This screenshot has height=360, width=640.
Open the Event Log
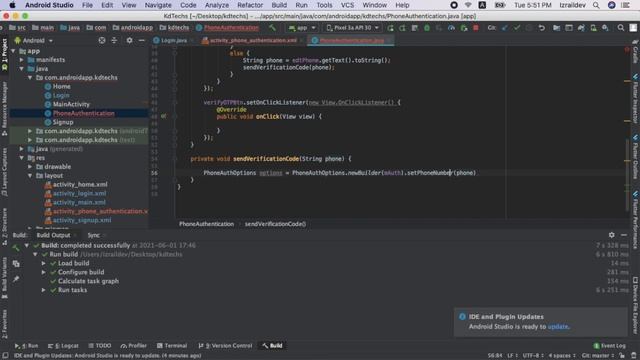[609, 346]
